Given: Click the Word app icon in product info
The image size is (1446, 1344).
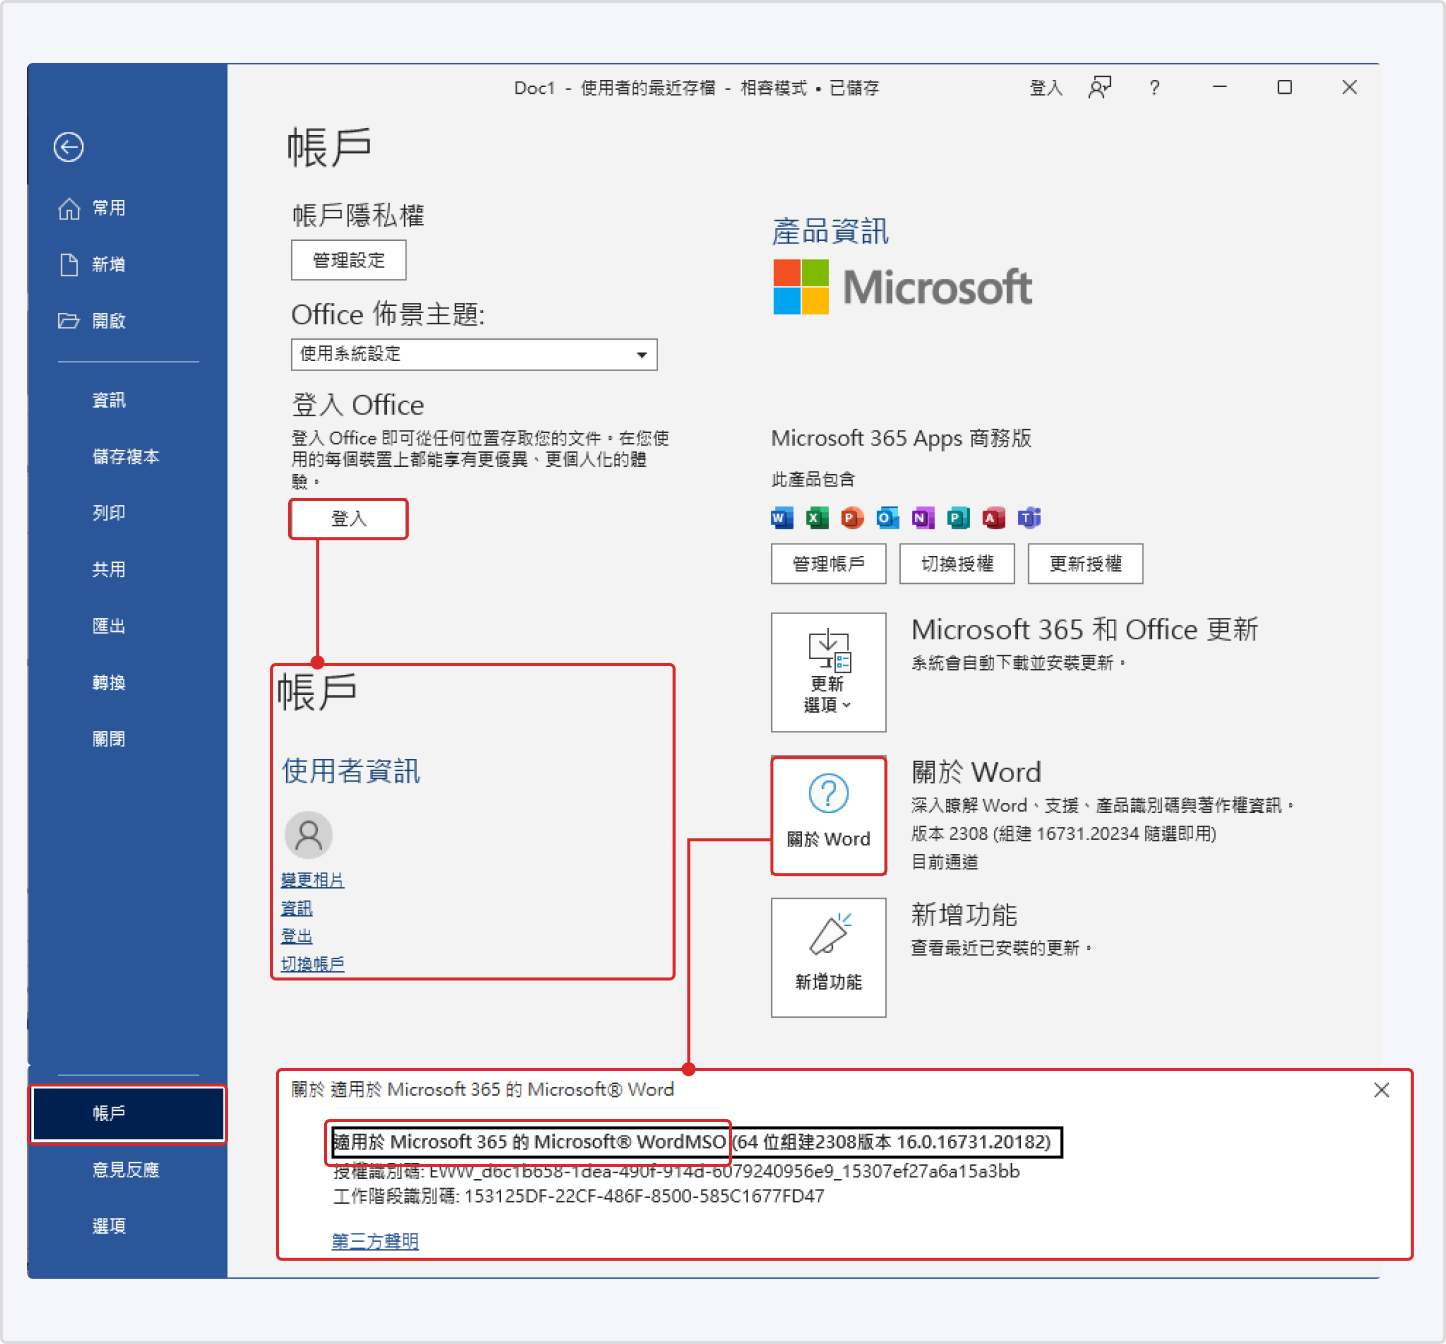Looking at the screenshot, I should [x=781, y=517].
